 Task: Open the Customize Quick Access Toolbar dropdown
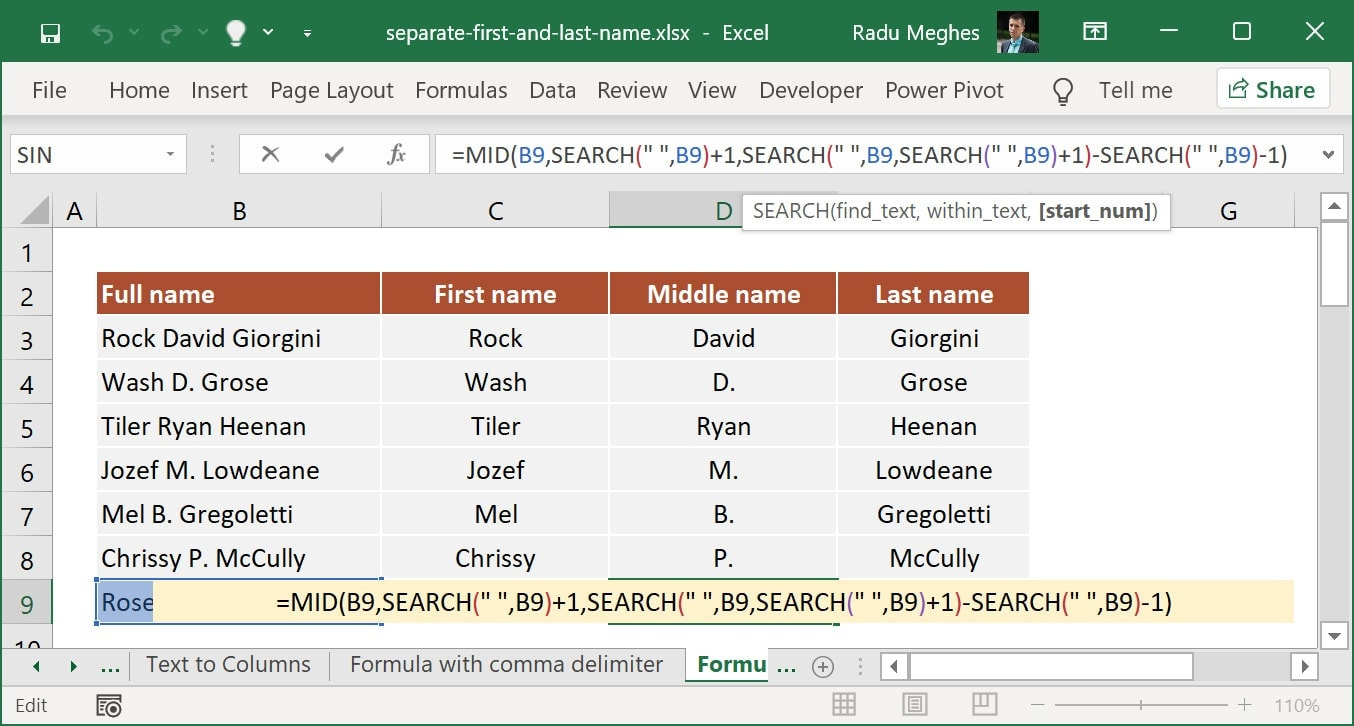(307, 32)
